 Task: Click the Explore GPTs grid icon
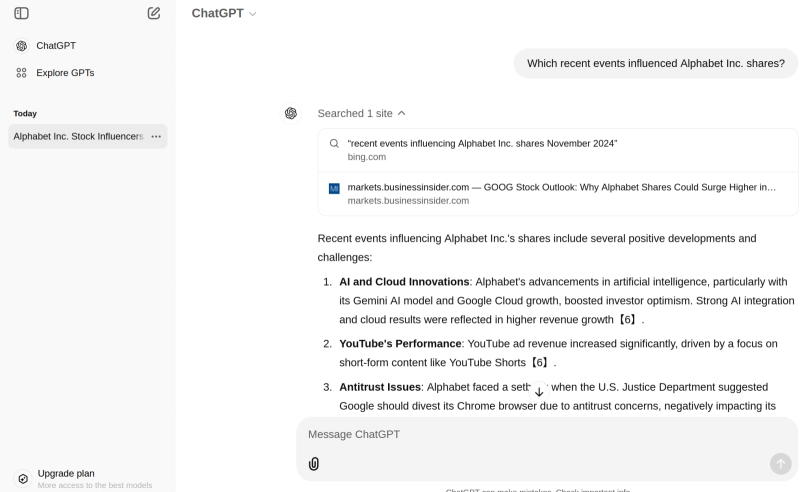tap(22, 73)
